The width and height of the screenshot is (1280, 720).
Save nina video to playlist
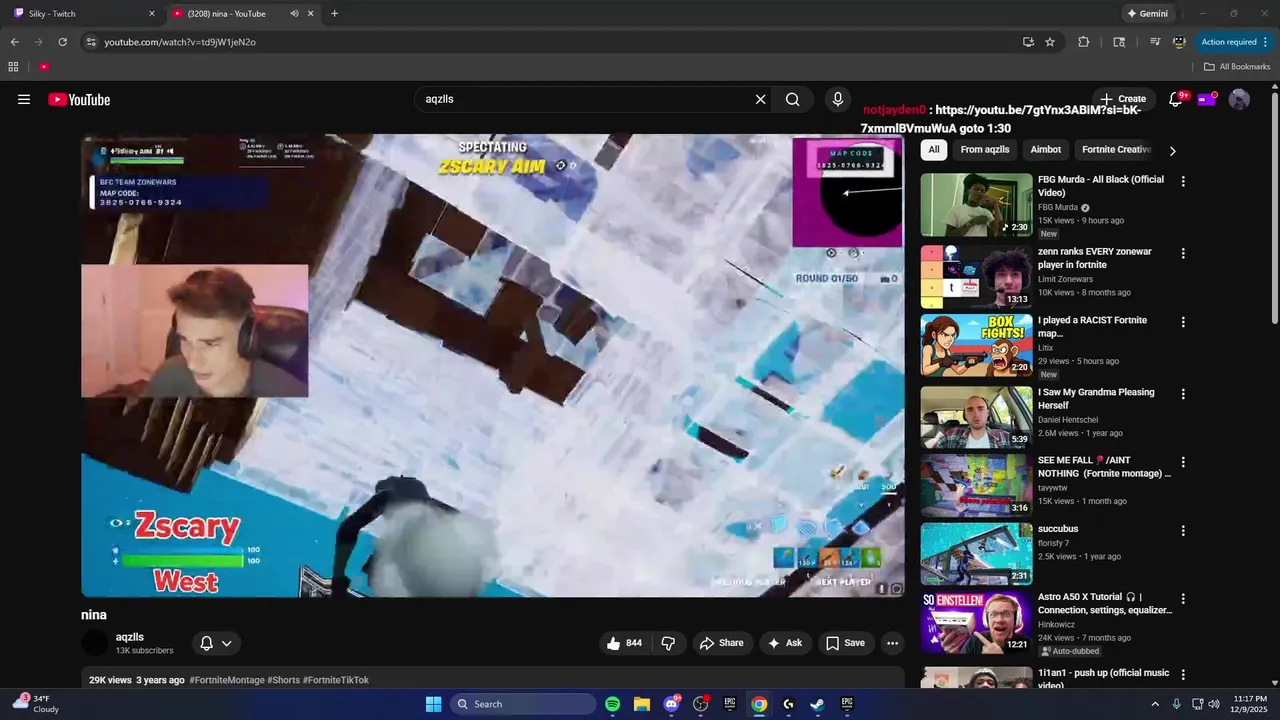coord(845,643)
